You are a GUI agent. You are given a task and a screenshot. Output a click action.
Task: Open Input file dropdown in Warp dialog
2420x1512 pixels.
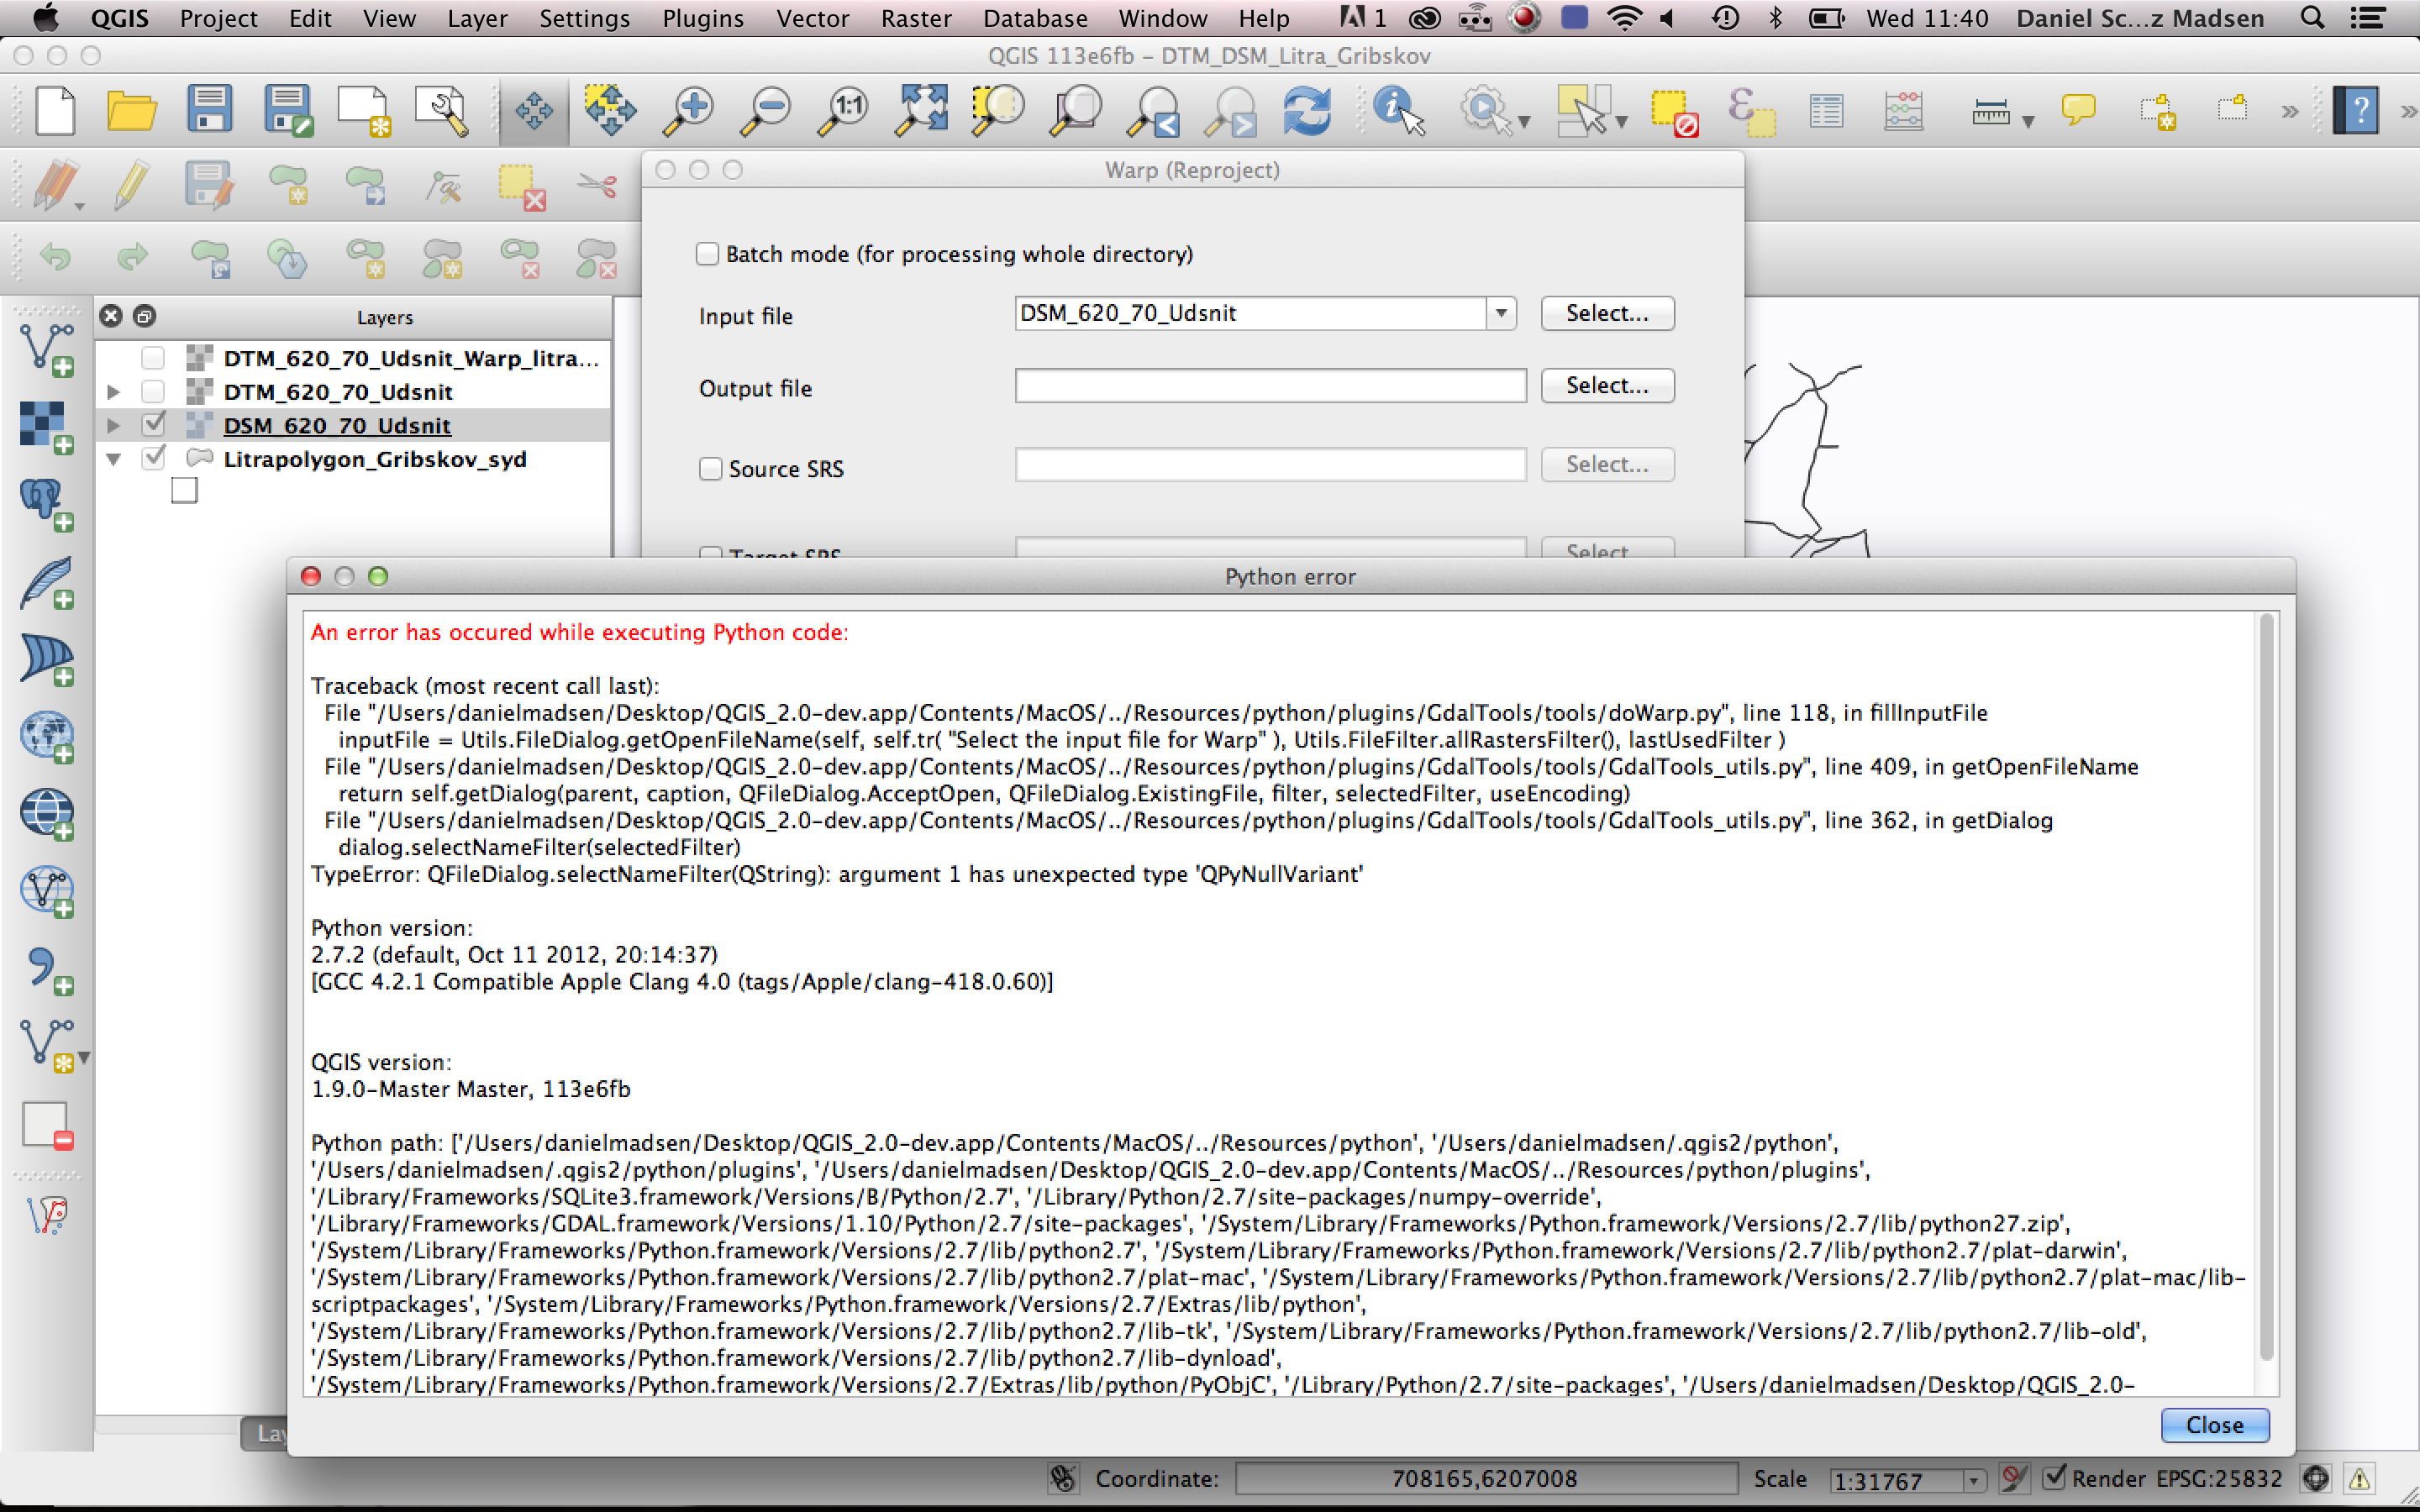pyautogui.click(x=1501, y=313)
